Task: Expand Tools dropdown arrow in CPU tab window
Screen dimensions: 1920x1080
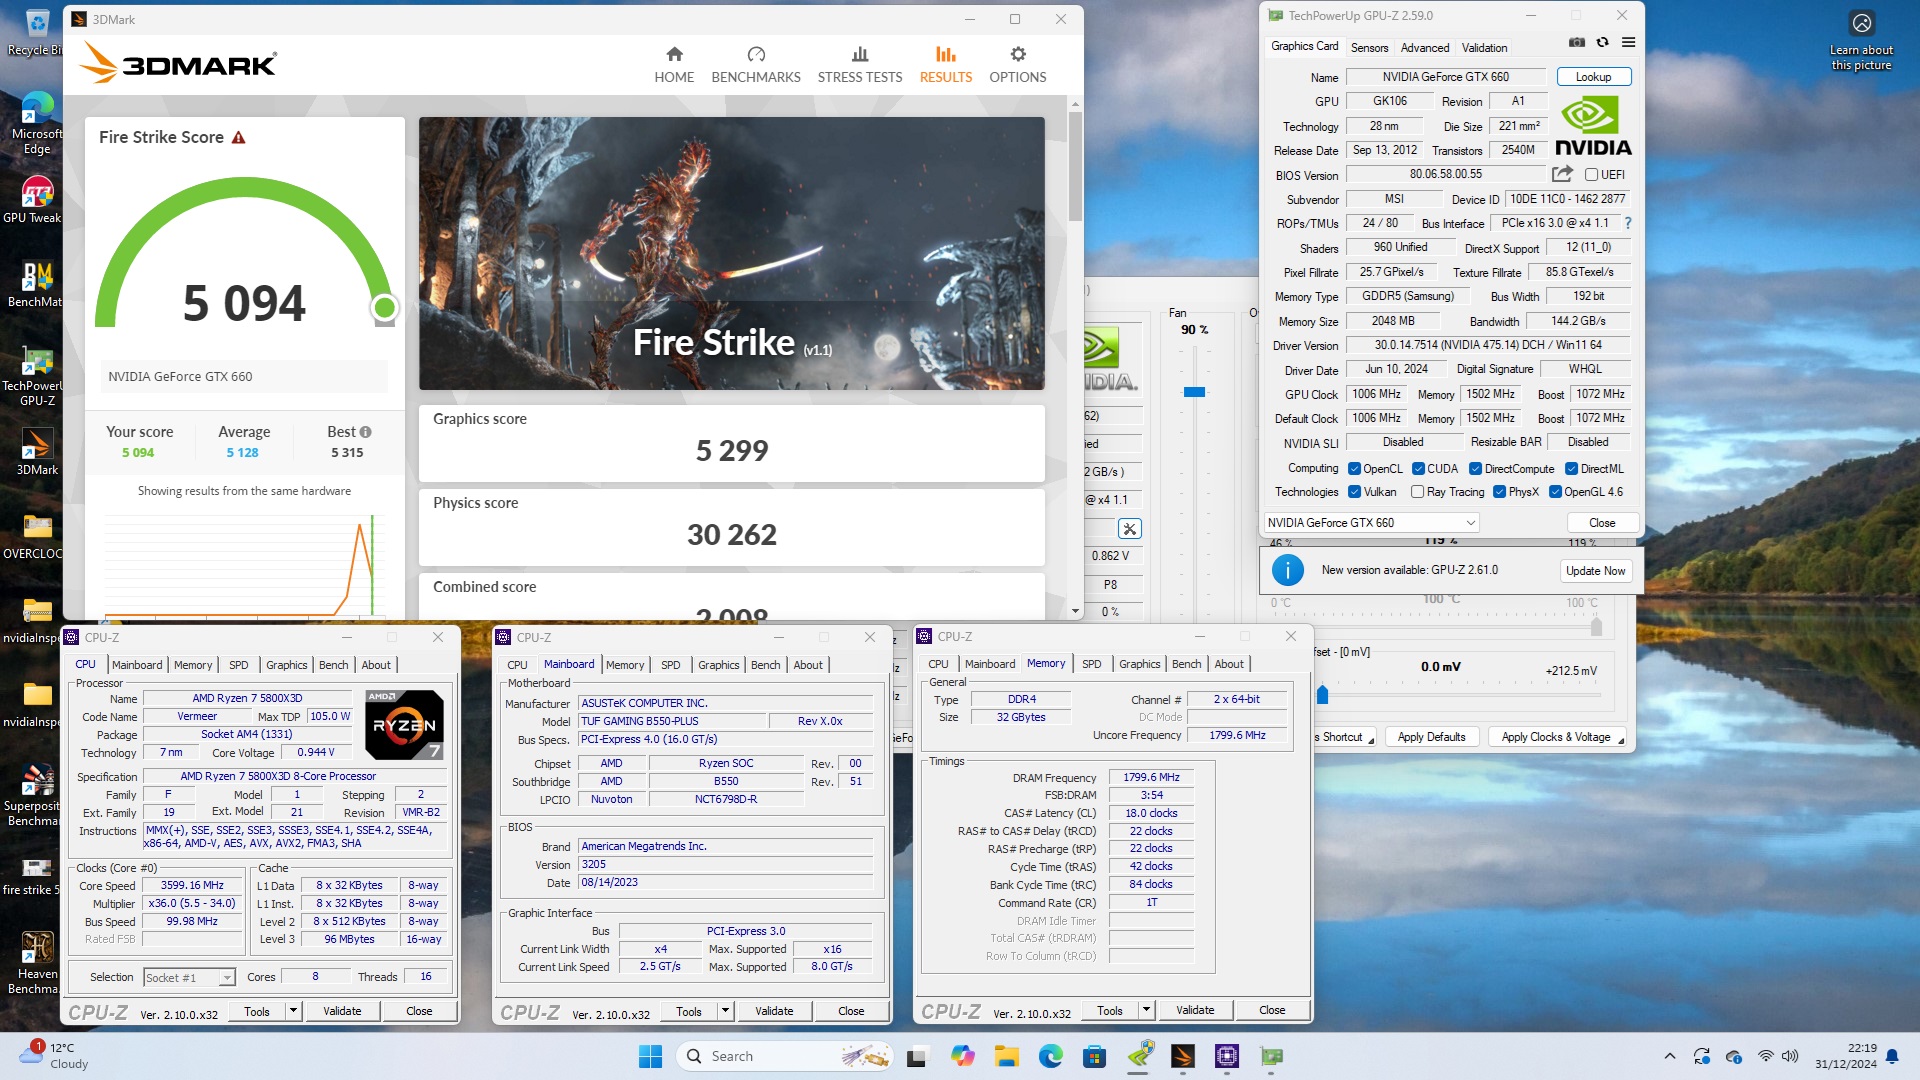Action: pyautogui.click(x=293, y=1011)
